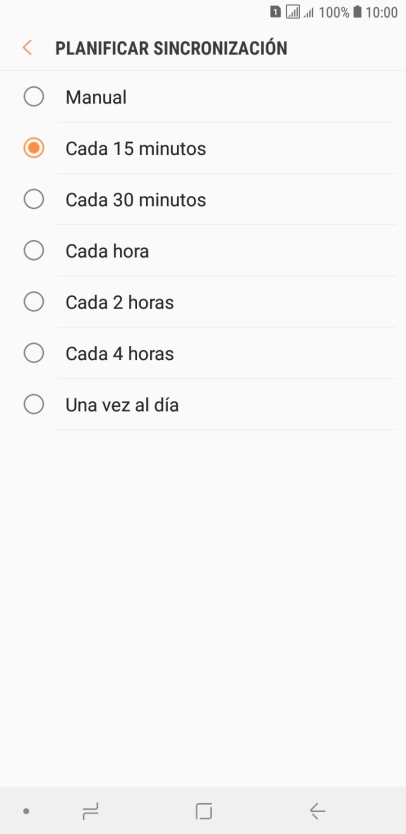Viewport: 406px width, 834px height.
Task: Choose the Cada 4 horas text label
Action: (x=120, y=354)
